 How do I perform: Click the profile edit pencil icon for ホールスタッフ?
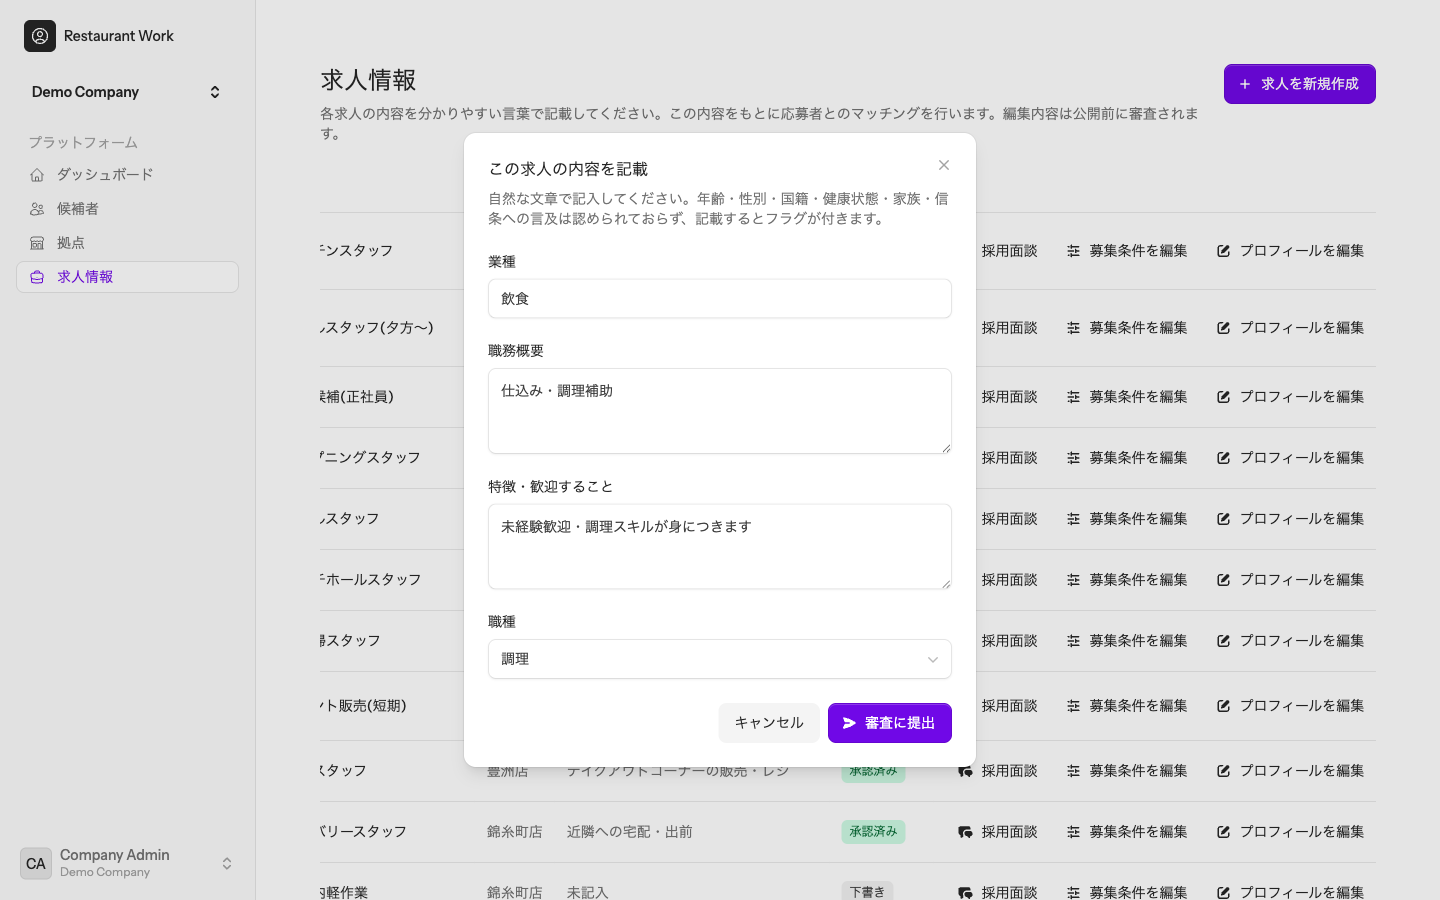(1223, 580)
